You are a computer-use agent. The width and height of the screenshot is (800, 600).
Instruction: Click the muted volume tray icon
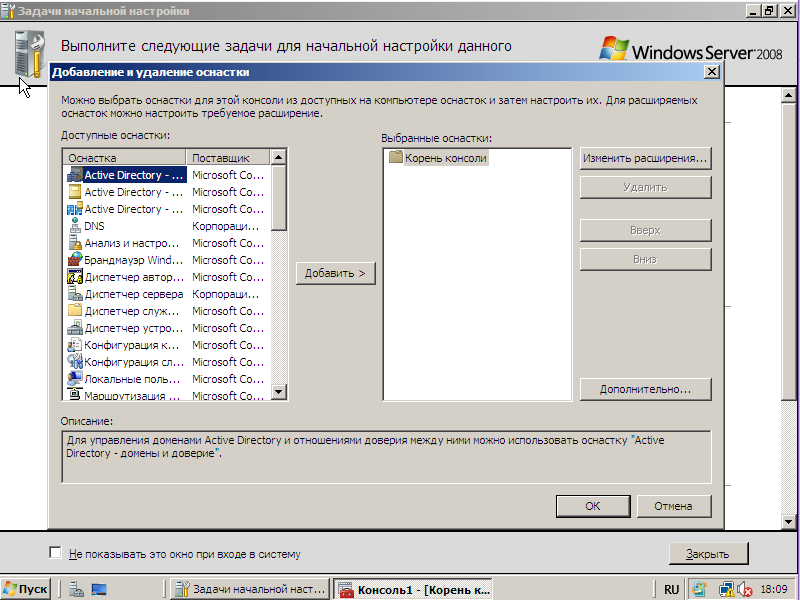(x=744, y=590)
